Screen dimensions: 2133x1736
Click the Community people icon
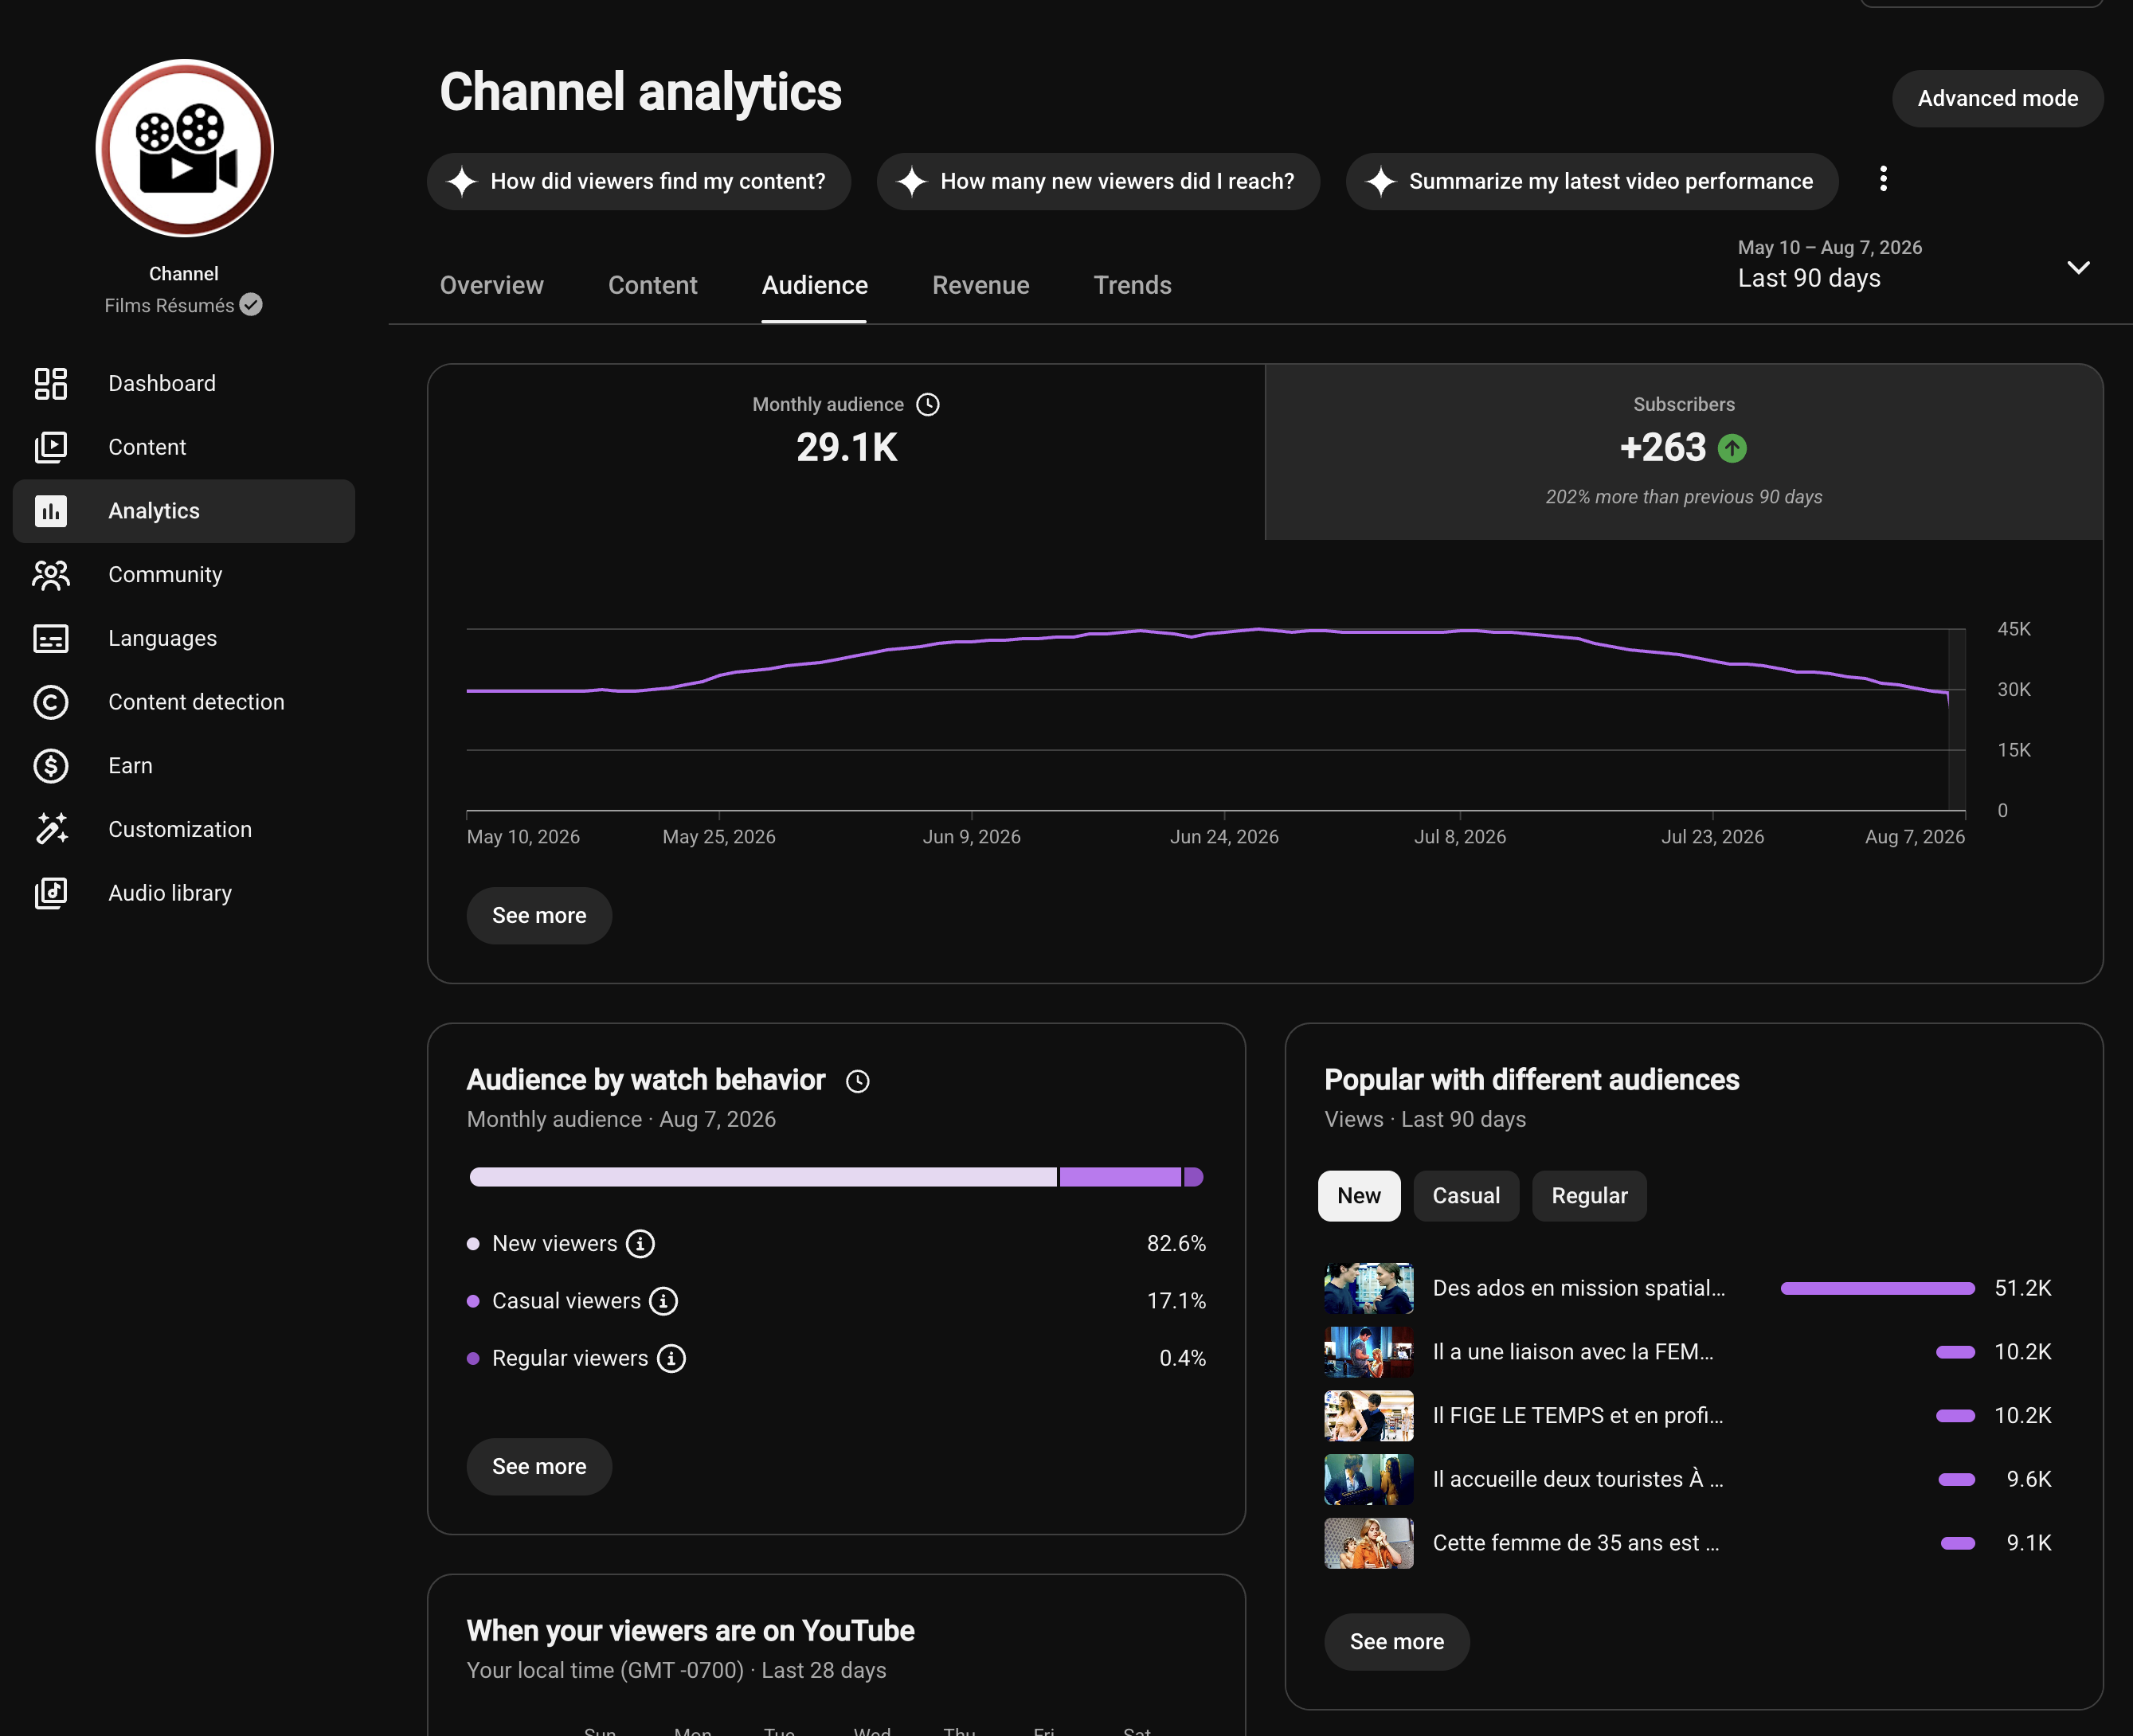click(x=50, y=574)
